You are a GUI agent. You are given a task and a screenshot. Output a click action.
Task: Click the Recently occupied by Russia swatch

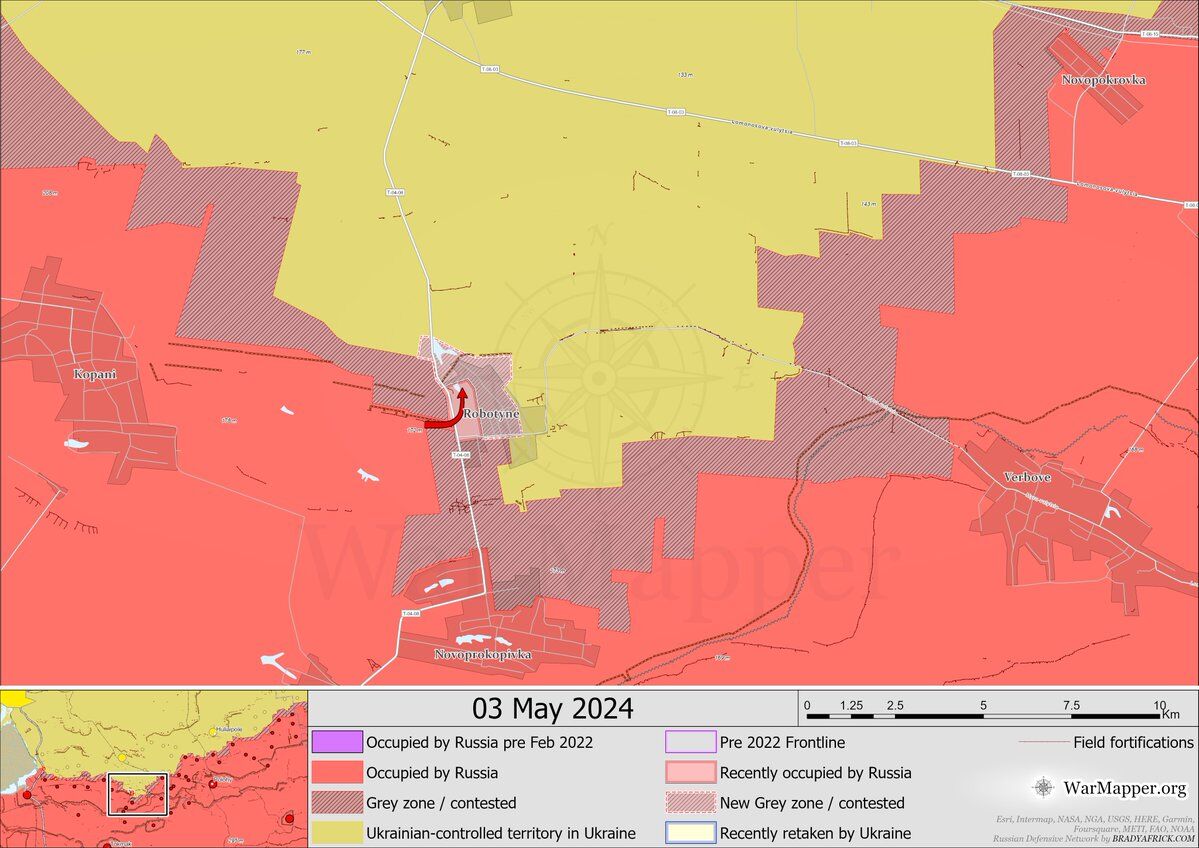(x=690, y=772)
